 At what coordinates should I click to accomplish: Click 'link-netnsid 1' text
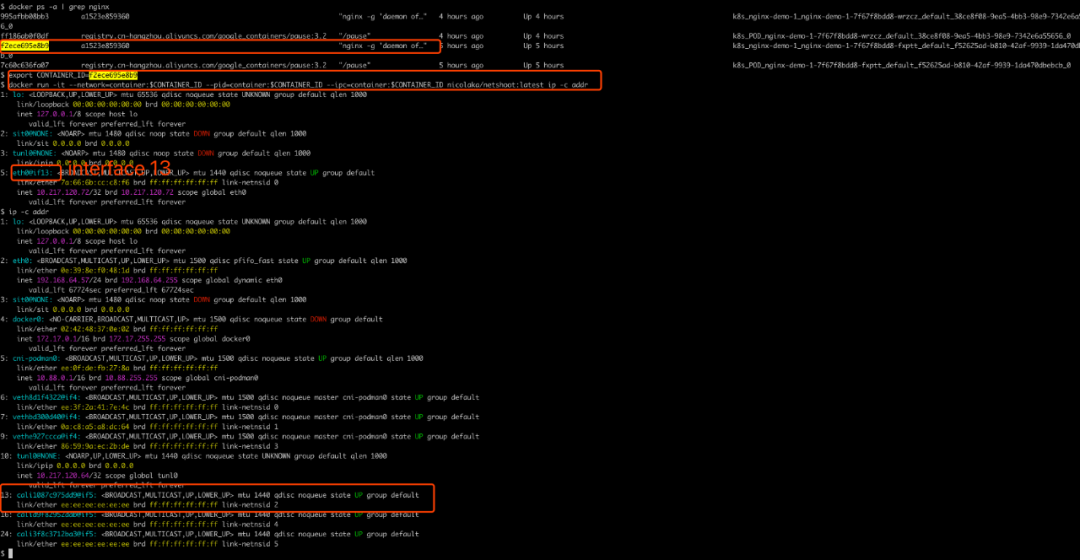pyautogui.click(x=250, y=426)
